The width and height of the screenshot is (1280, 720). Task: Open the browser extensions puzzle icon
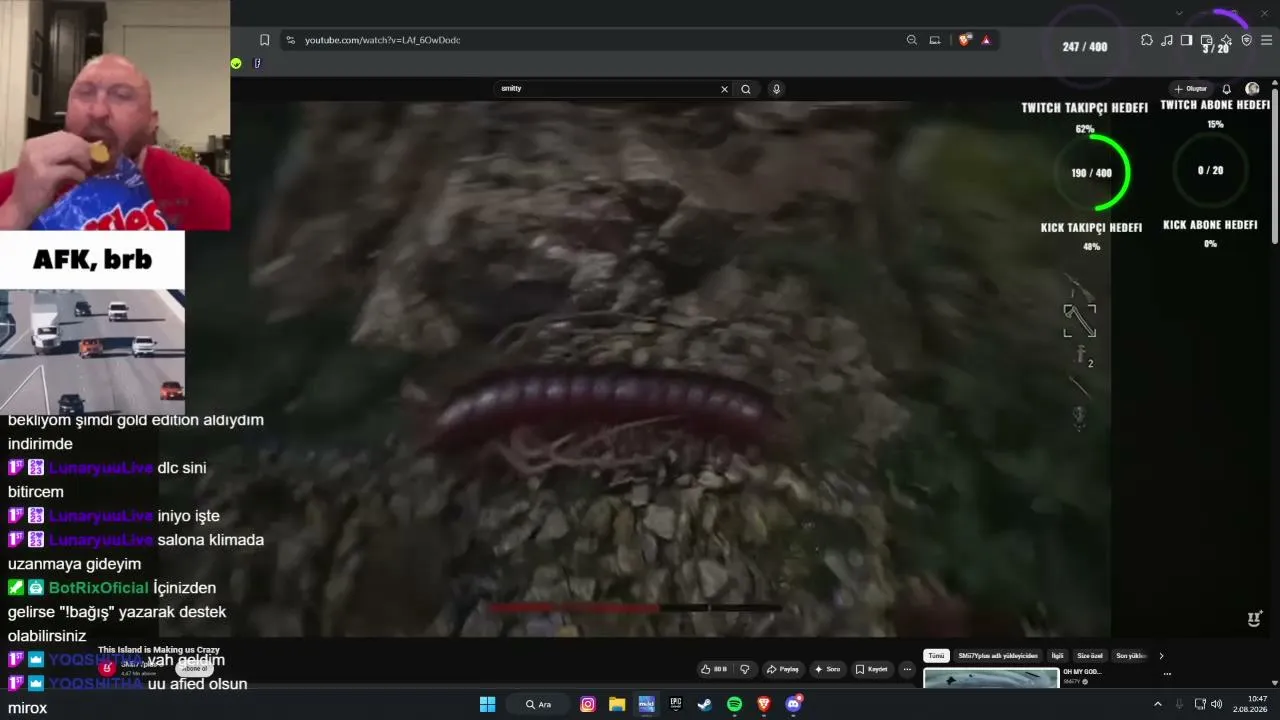pos(1147,40)
